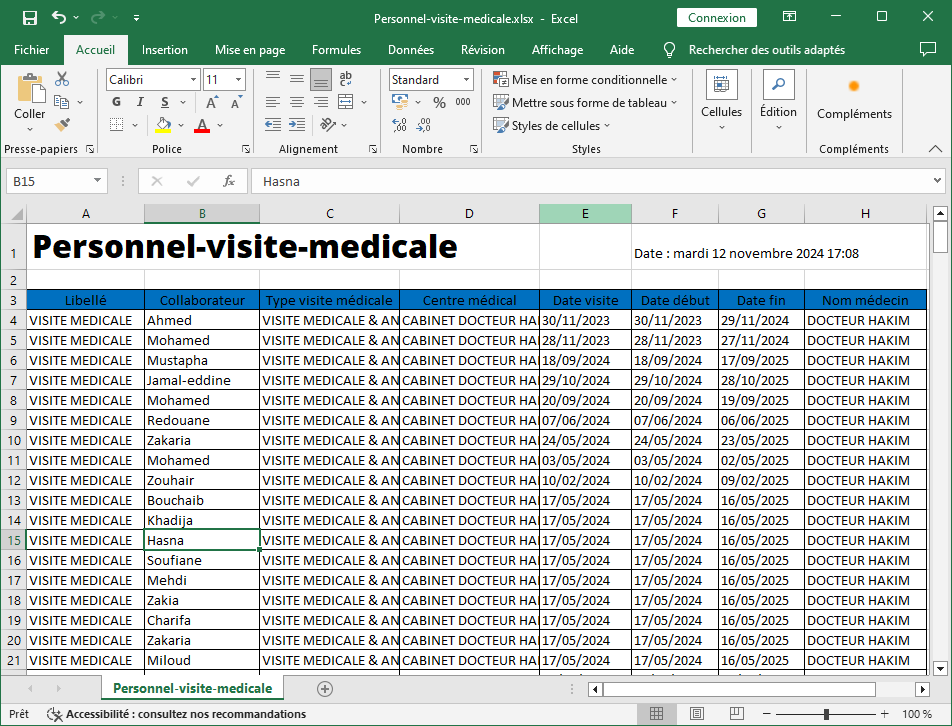Viewport: 952px width, 726px height.
Task: Apply fill color with paint bucket
Action: 163,125
